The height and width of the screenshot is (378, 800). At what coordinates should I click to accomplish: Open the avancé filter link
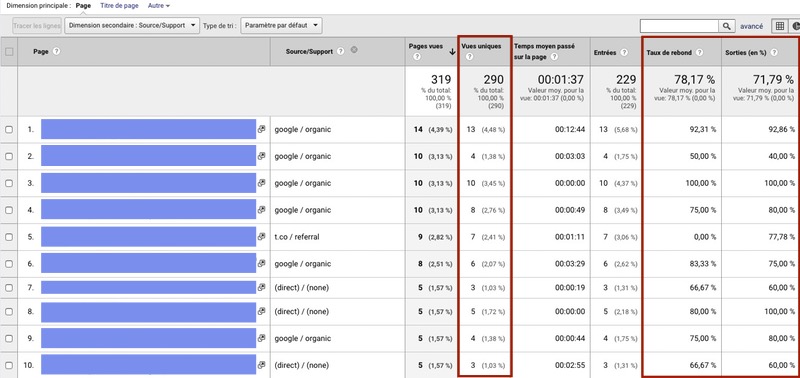tap(752, 26)
